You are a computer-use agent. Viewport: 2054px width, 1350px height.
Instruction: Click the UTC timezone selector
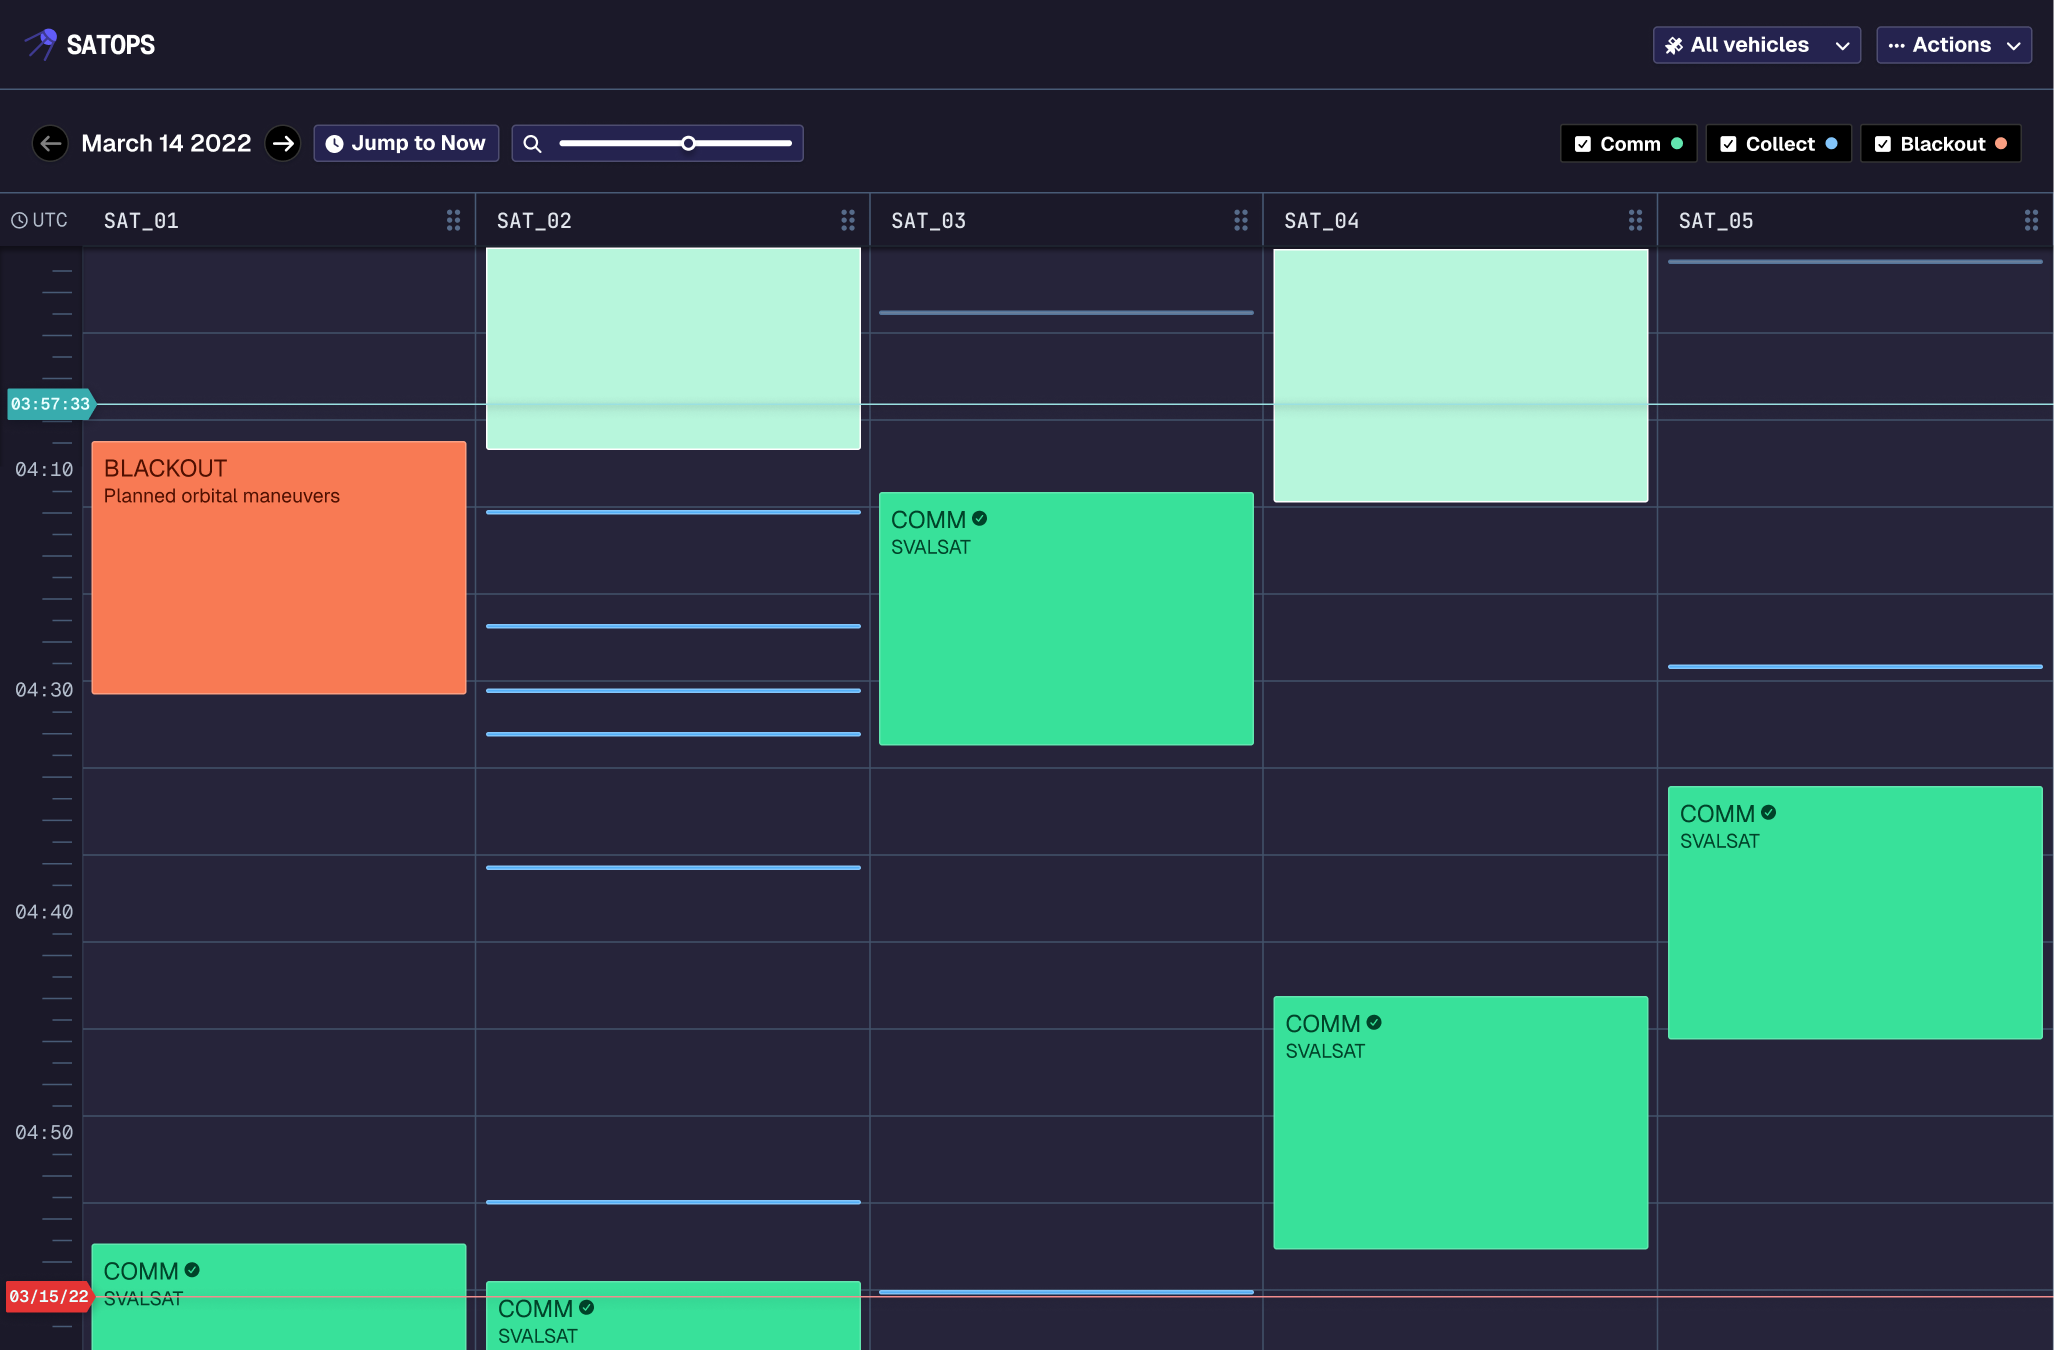(x=40, y=220)
